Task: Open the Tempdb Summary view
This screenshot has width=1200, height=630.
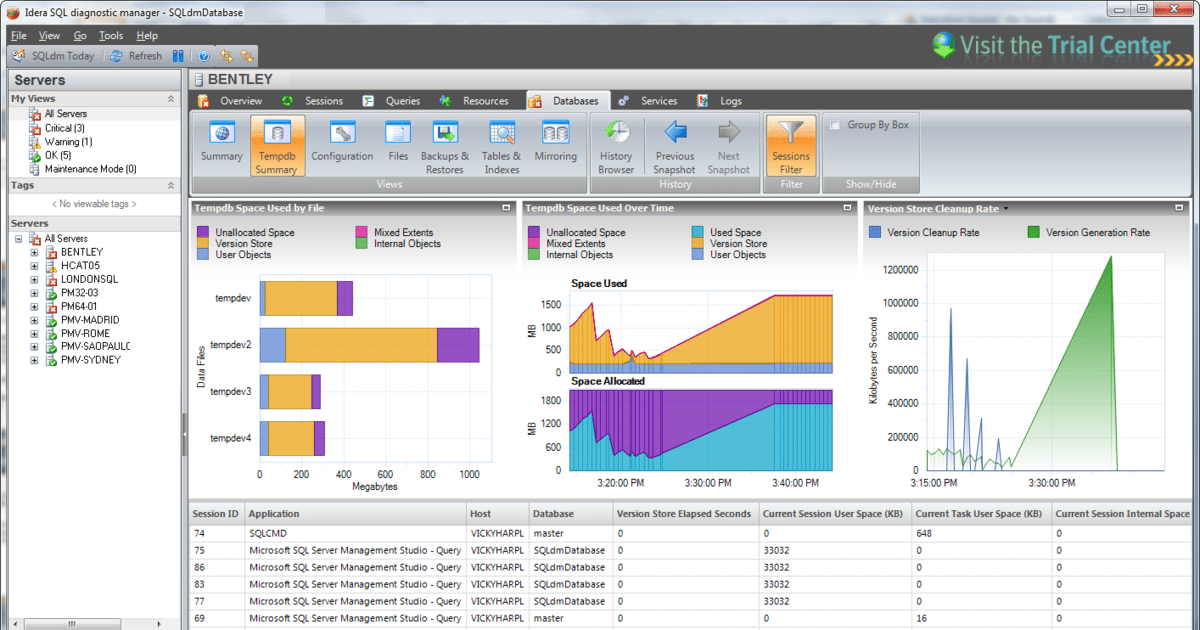Action: pos(277,145)
